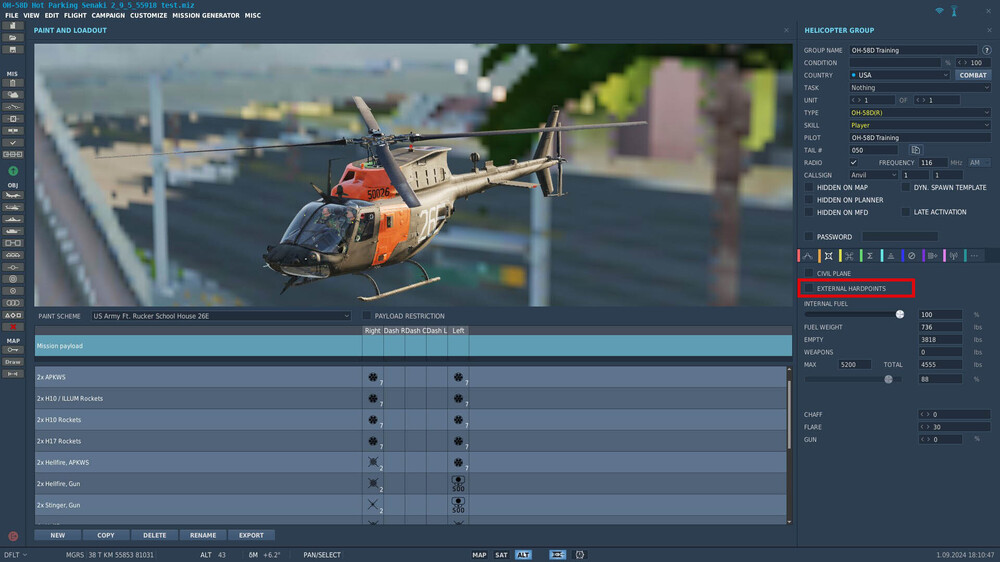1000x562 pixels.
Task: Open the Triggered Actions tab icon
Action: tap(849, 256)
